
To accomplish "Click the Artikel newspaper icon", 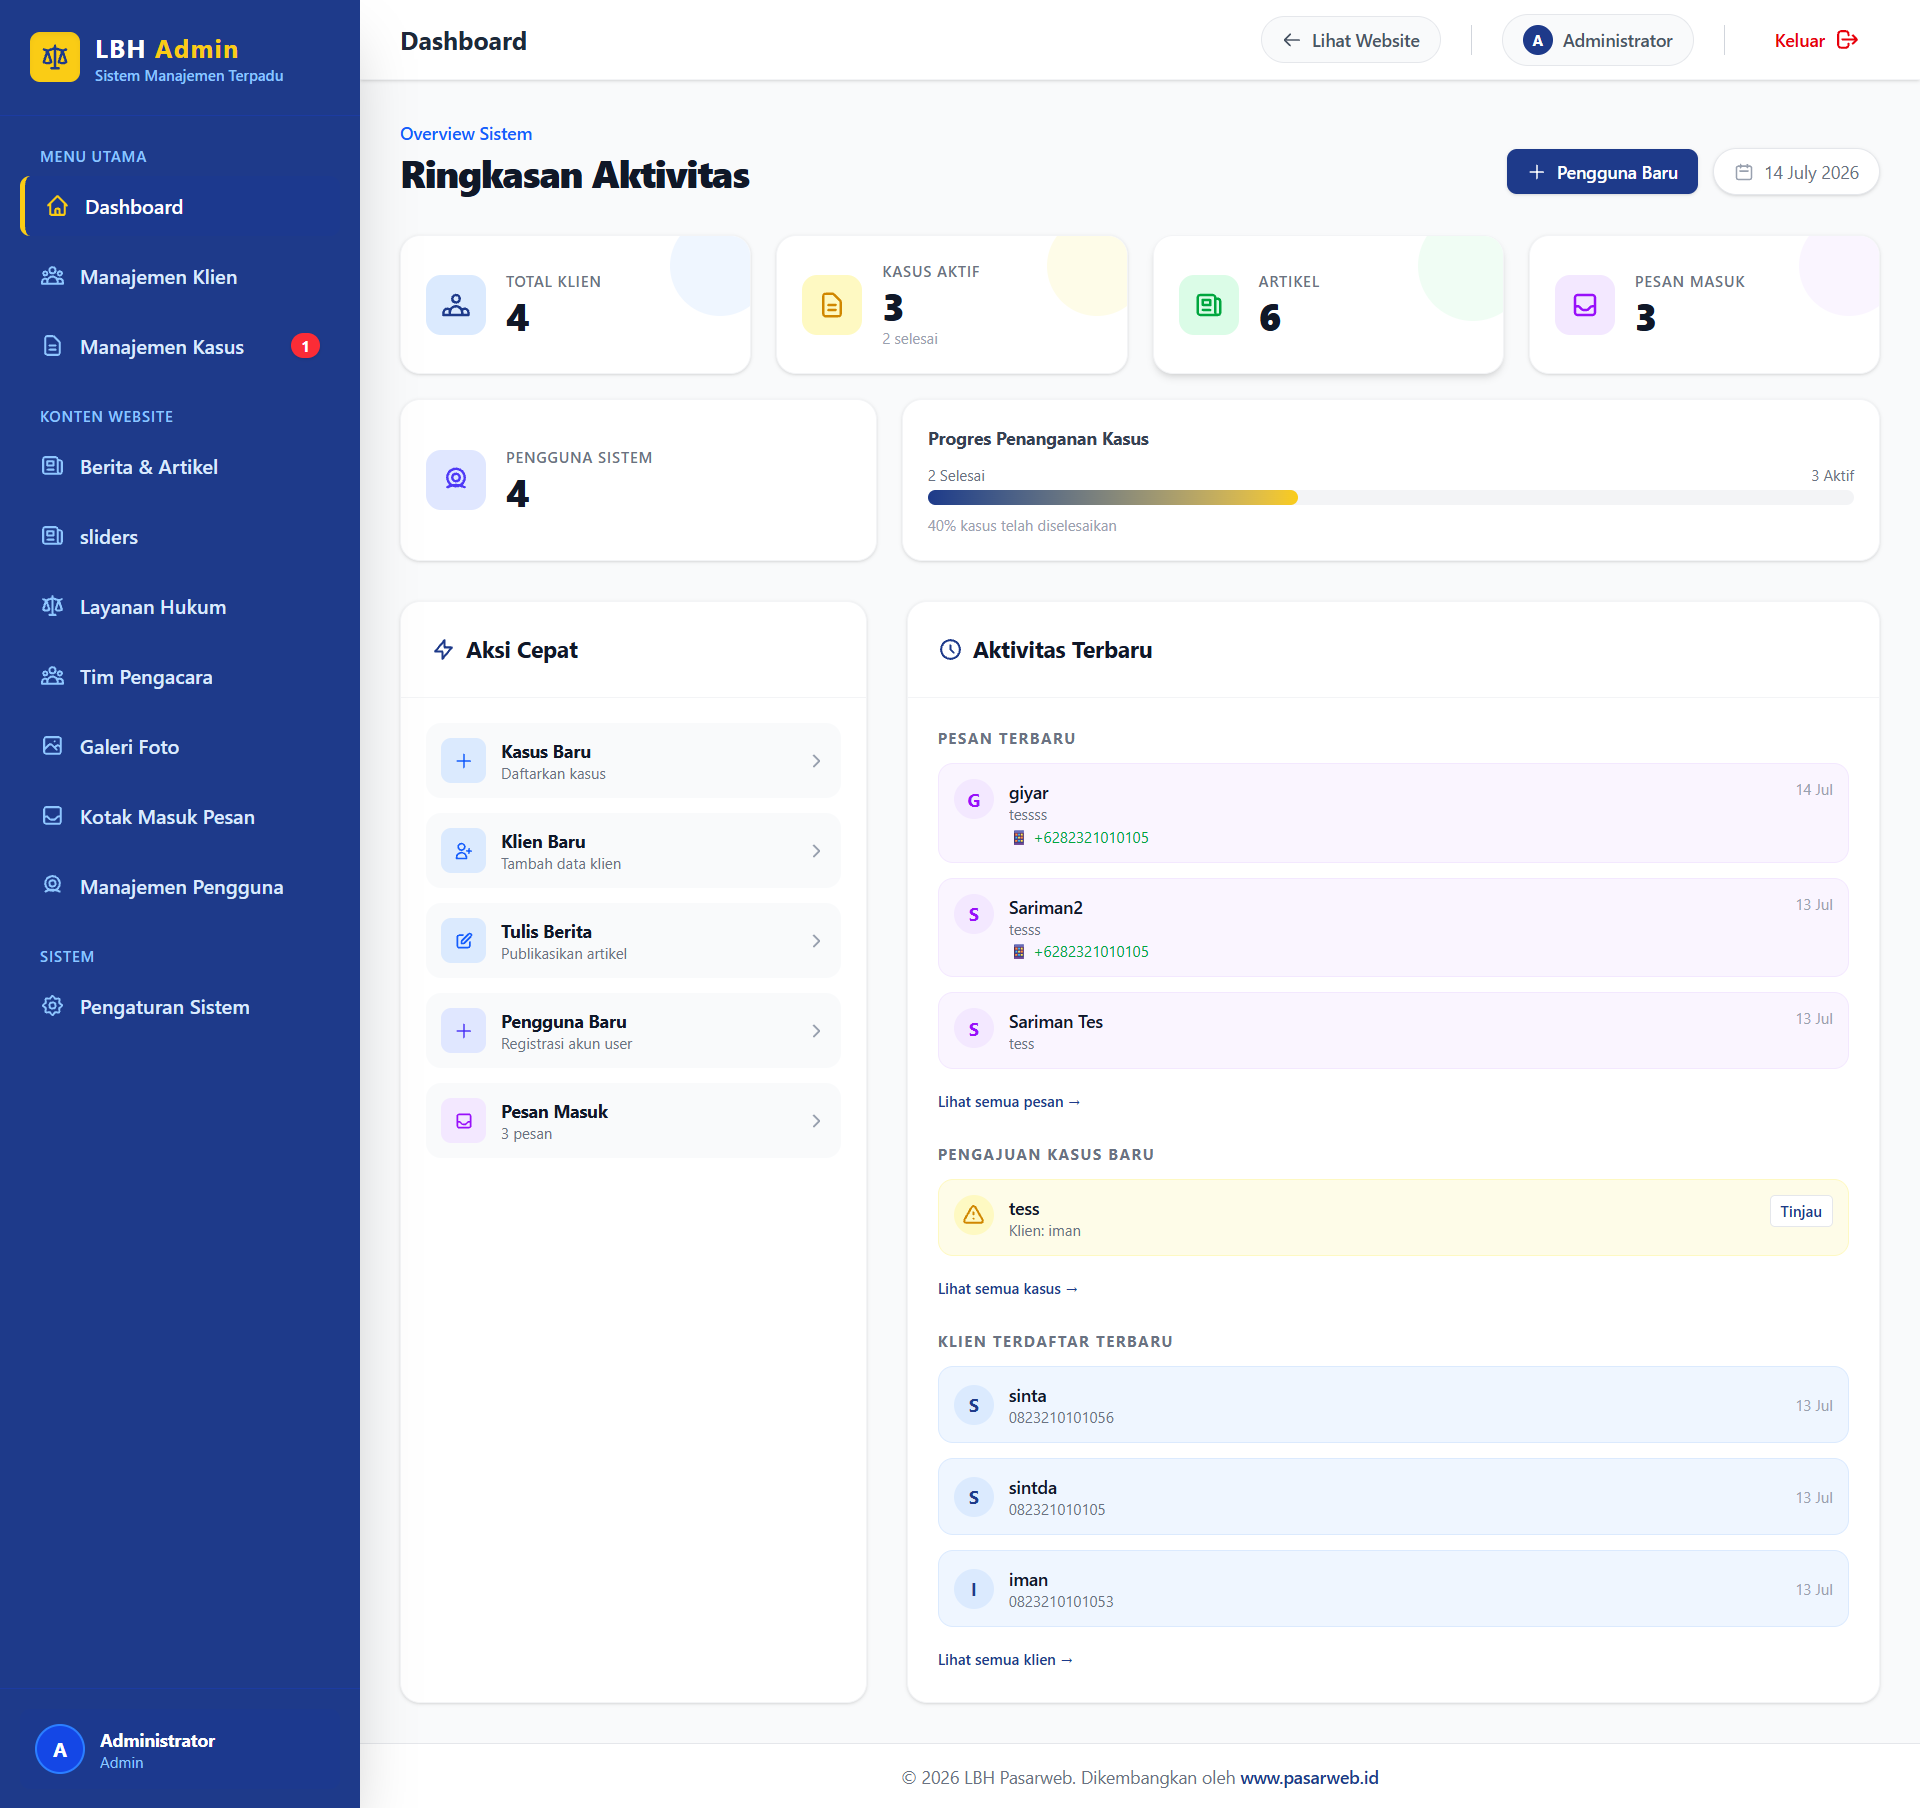I will tap(1209, 305).
